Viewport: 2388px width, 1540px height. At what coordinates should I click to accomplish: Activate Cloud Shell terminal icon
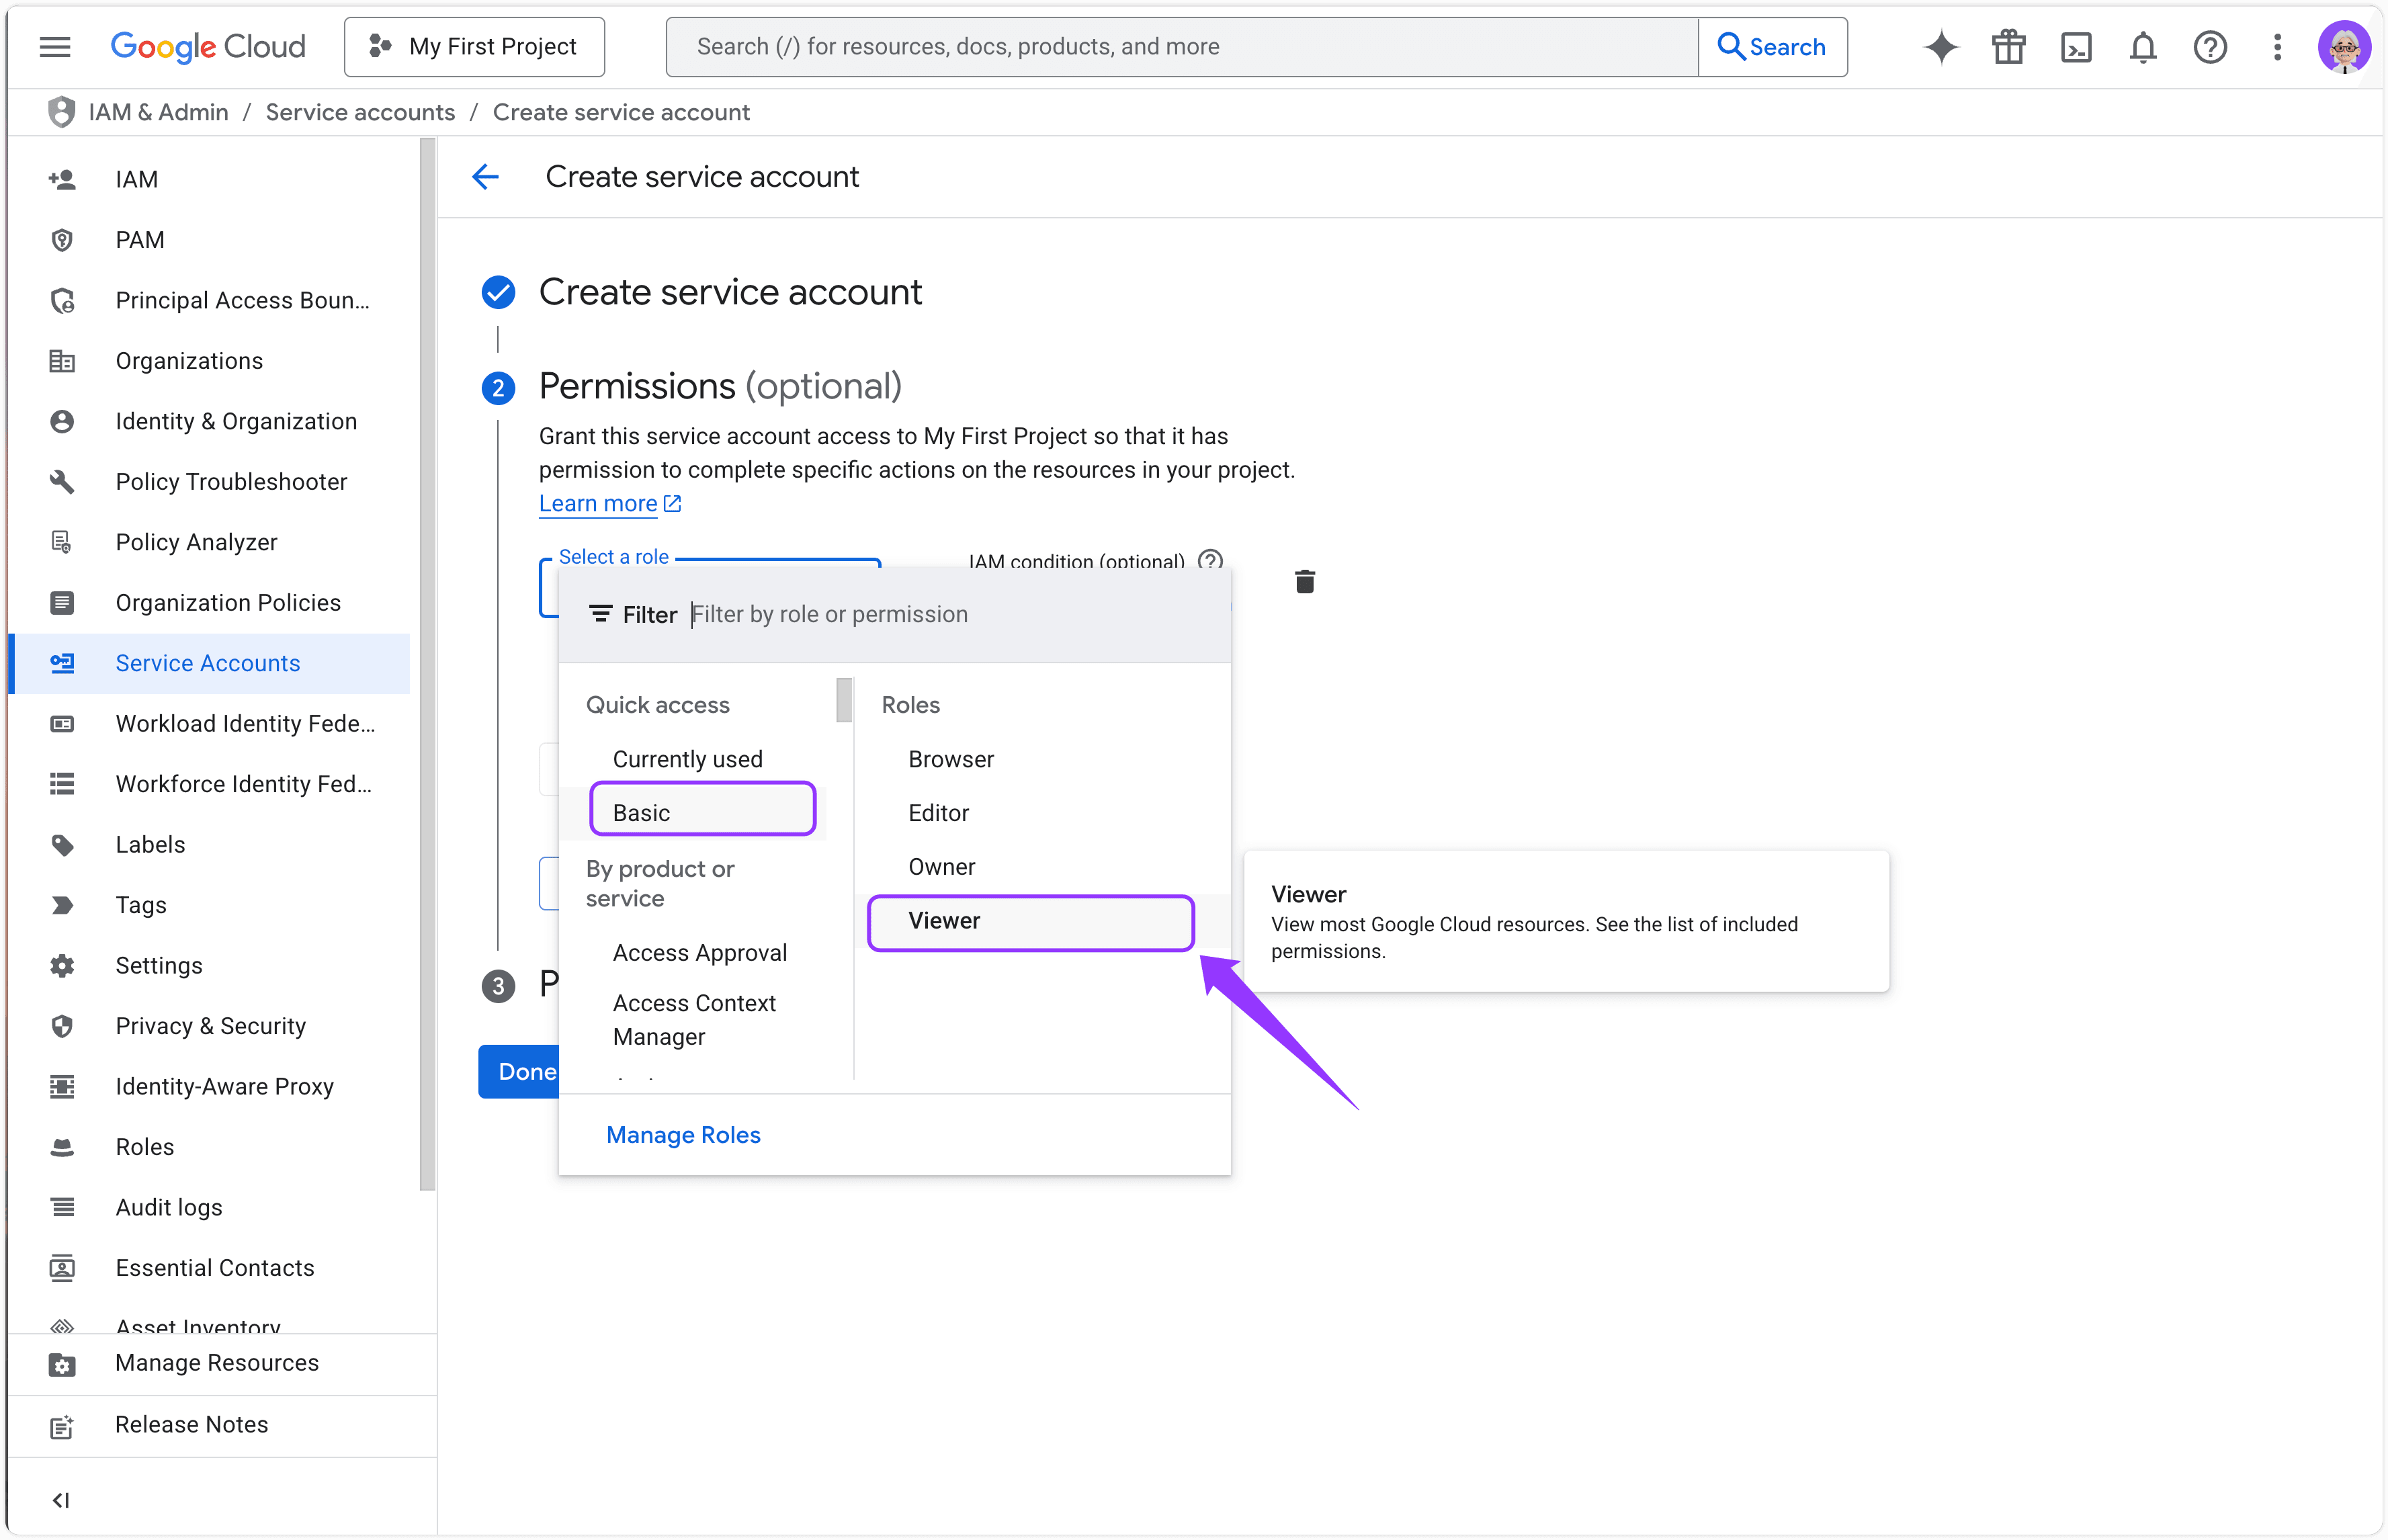(x=2076, y=47)
